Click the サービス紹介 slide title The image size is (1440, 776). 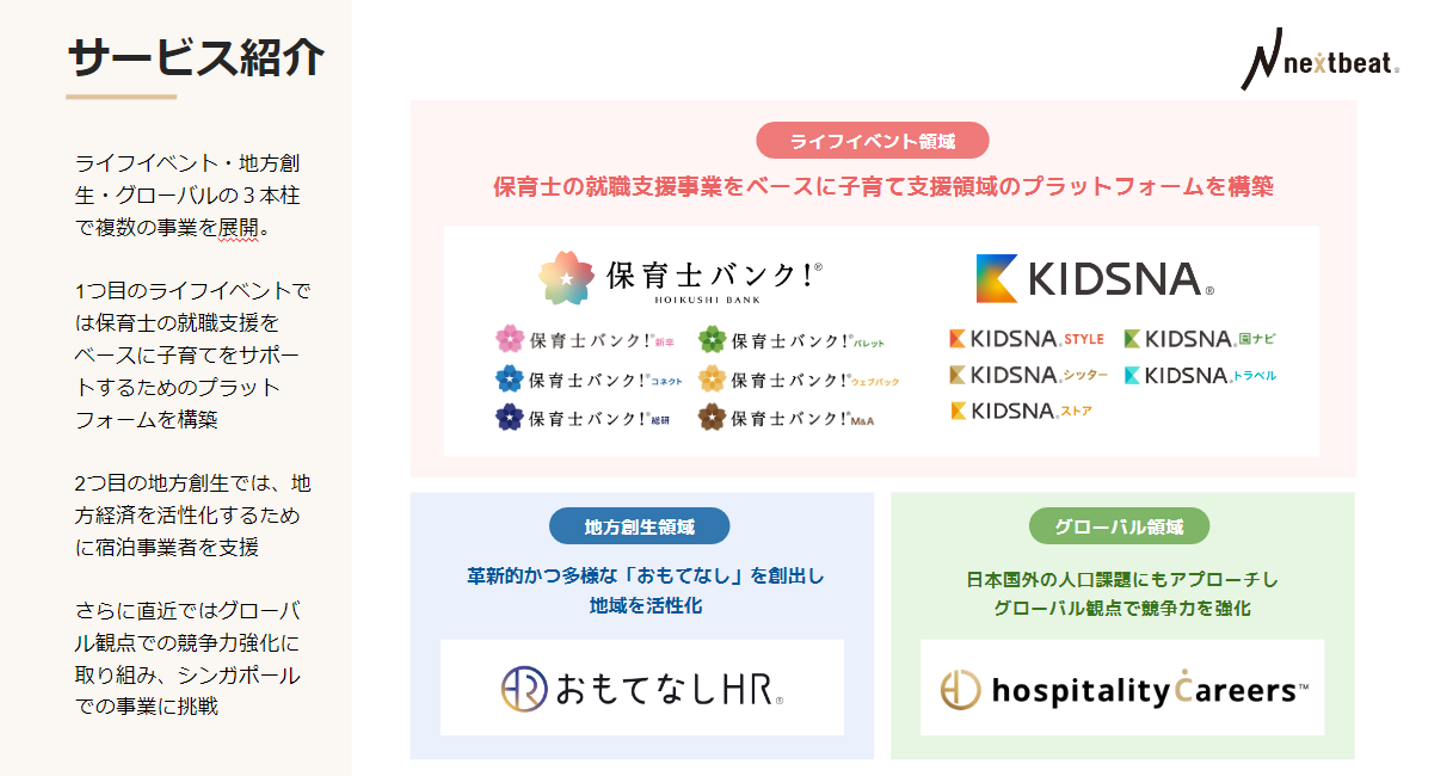point(196,58)
